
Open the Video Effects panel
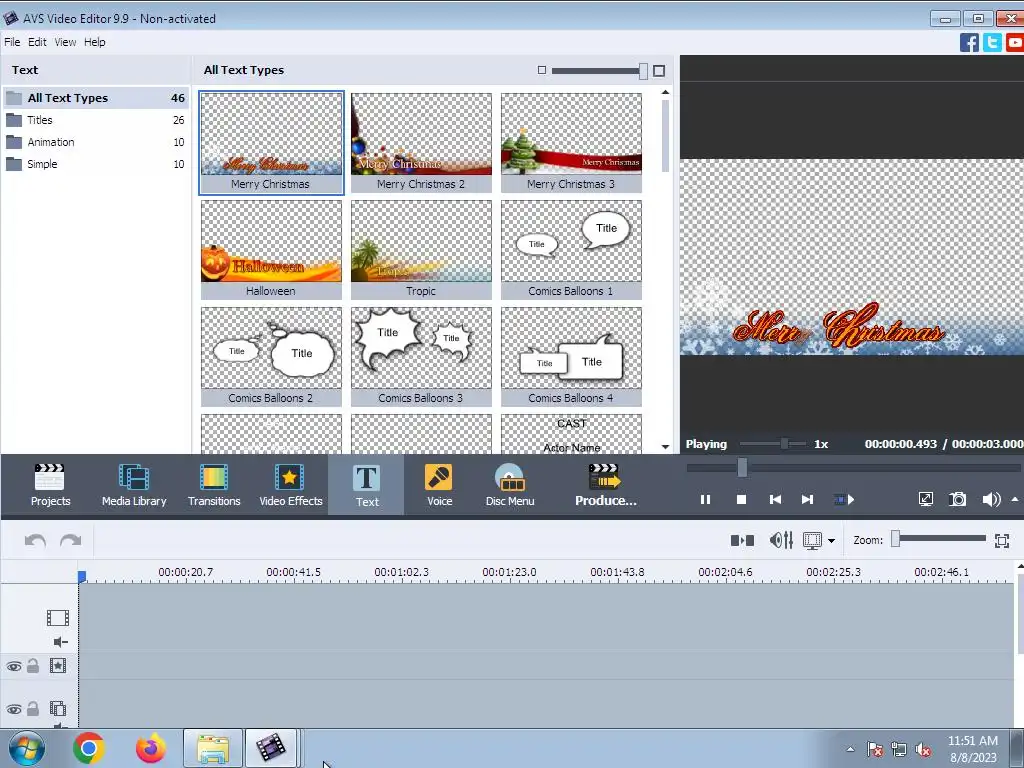coord(291,485)
